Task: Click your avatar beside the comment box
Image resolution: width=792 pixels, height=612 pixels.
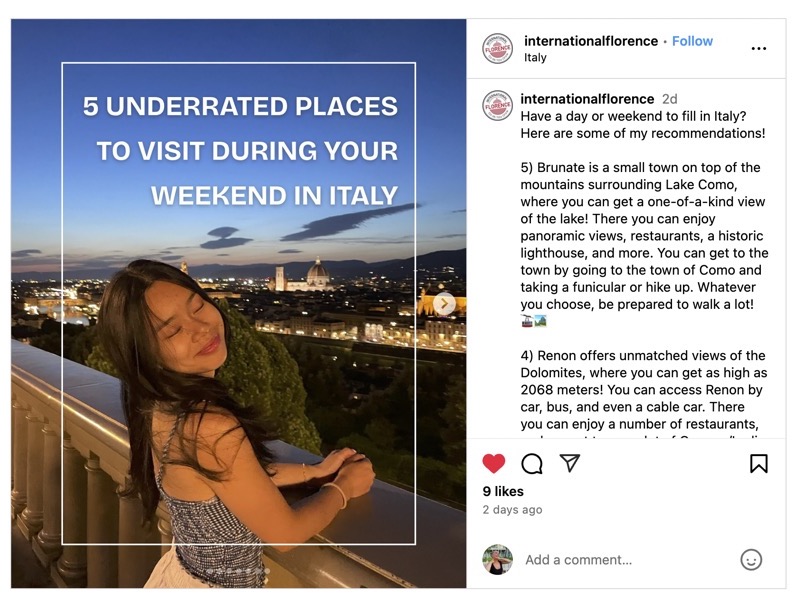Action: (x=497, y=560)
